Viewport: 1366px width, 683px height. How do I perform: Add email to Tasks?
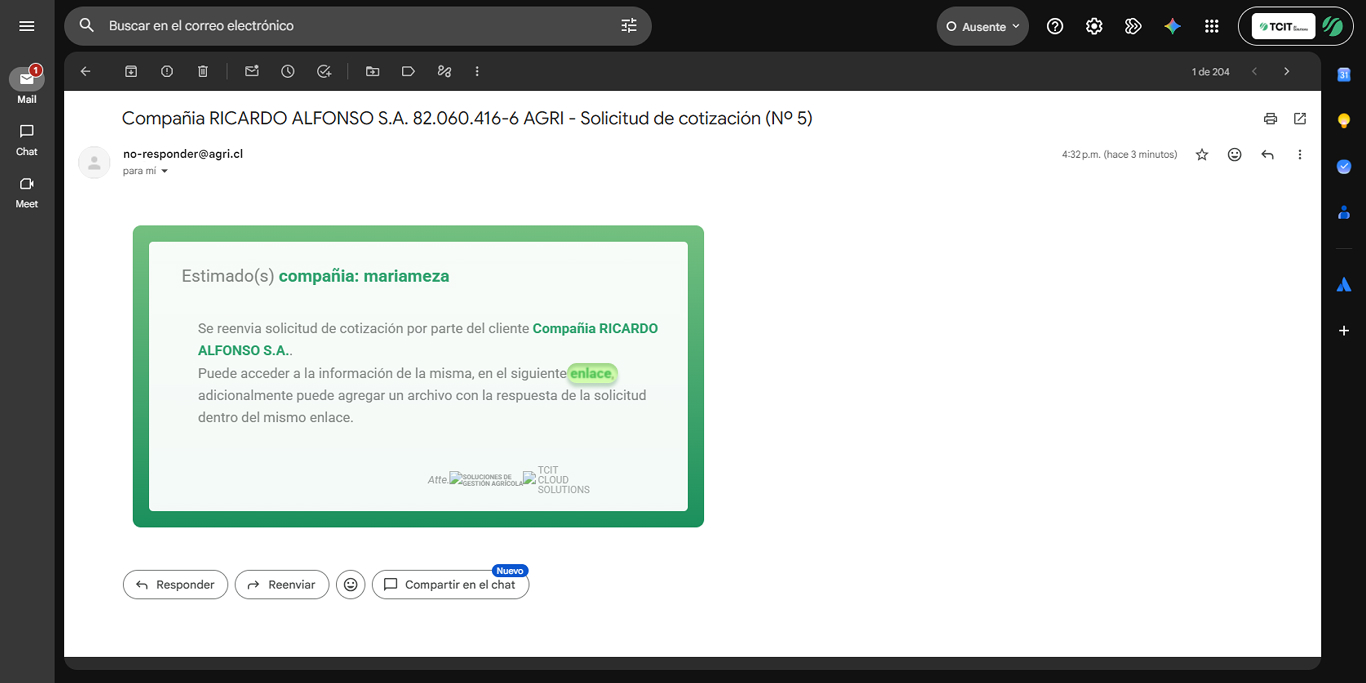click(324, 71)
